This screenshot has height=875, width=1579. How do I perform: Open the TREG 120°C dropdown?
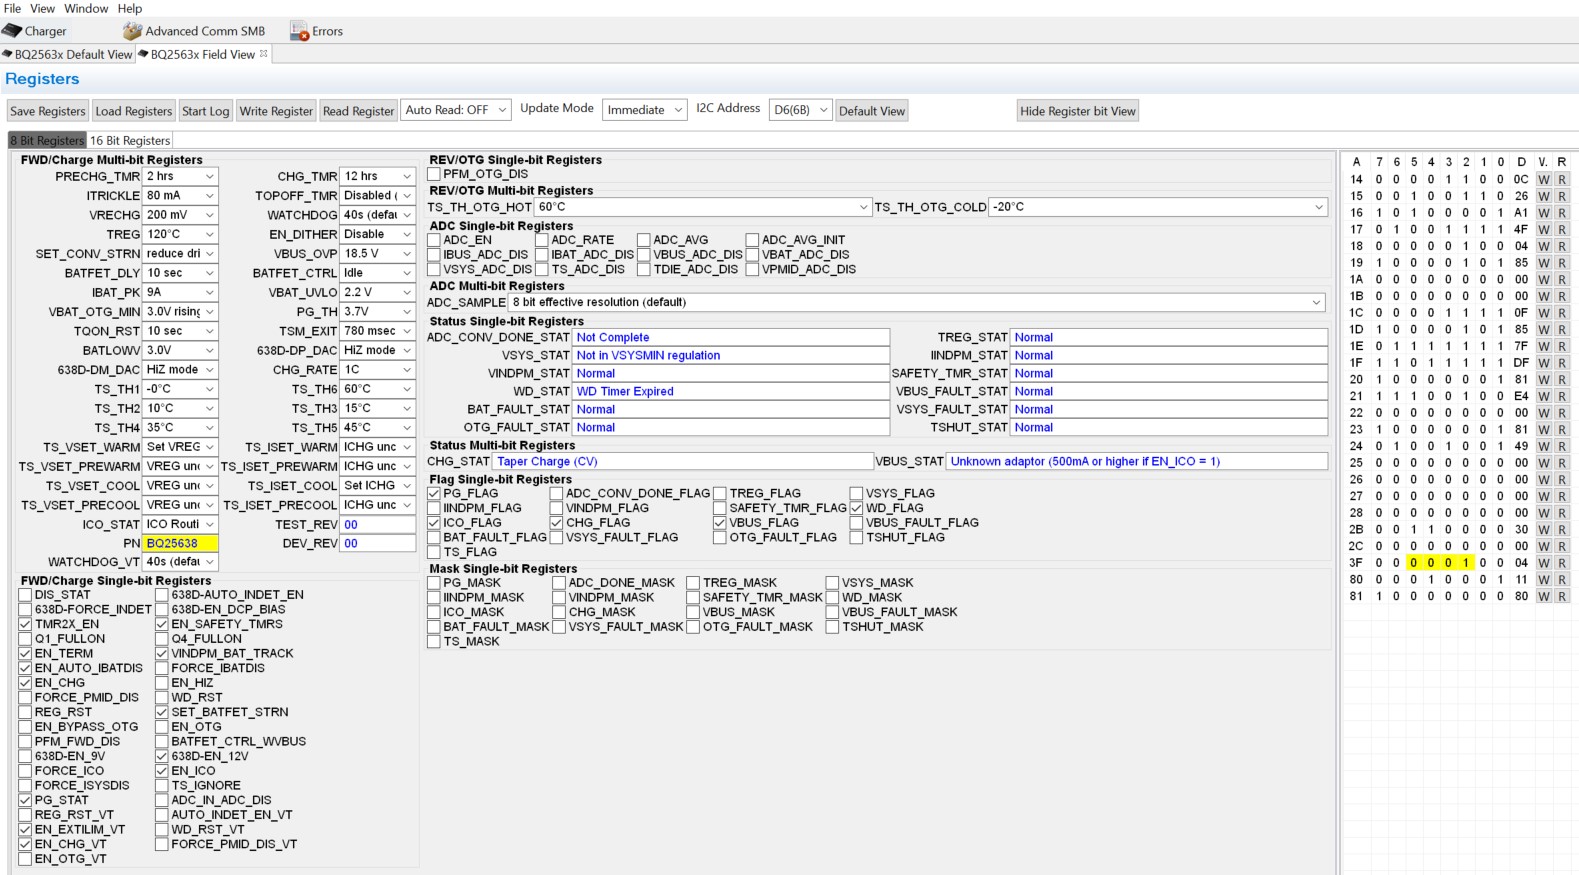click(181, 234)
